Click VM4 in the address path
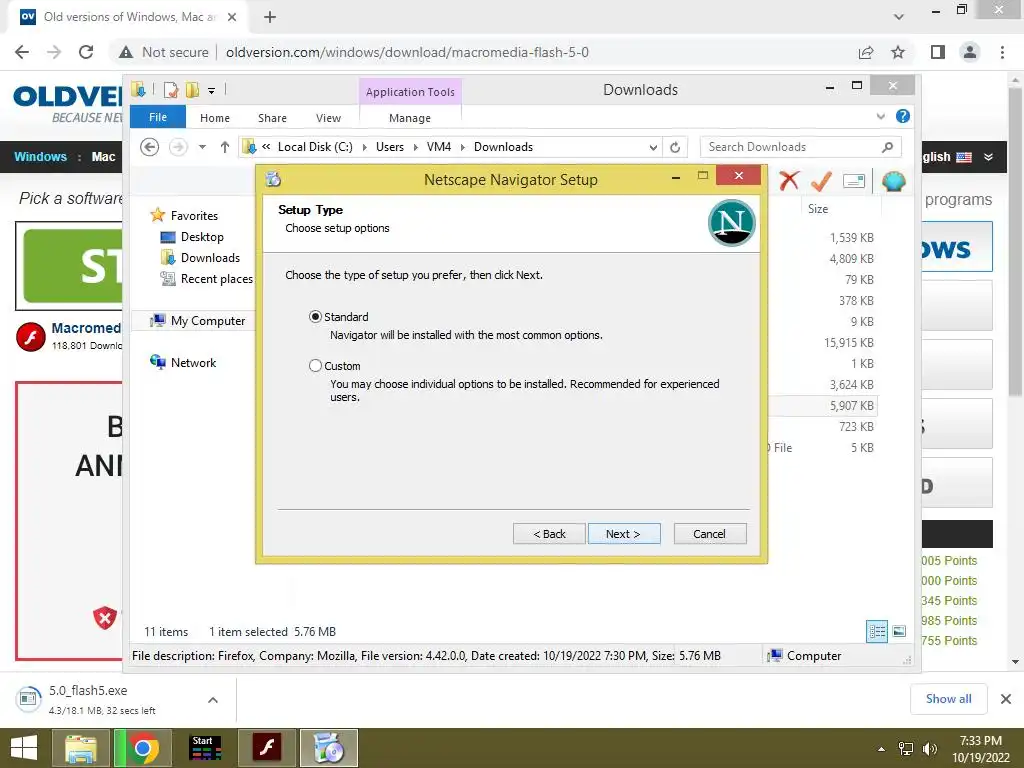Screen dimensions: 1024x768 pyautogui.click(x=439, y=147)
